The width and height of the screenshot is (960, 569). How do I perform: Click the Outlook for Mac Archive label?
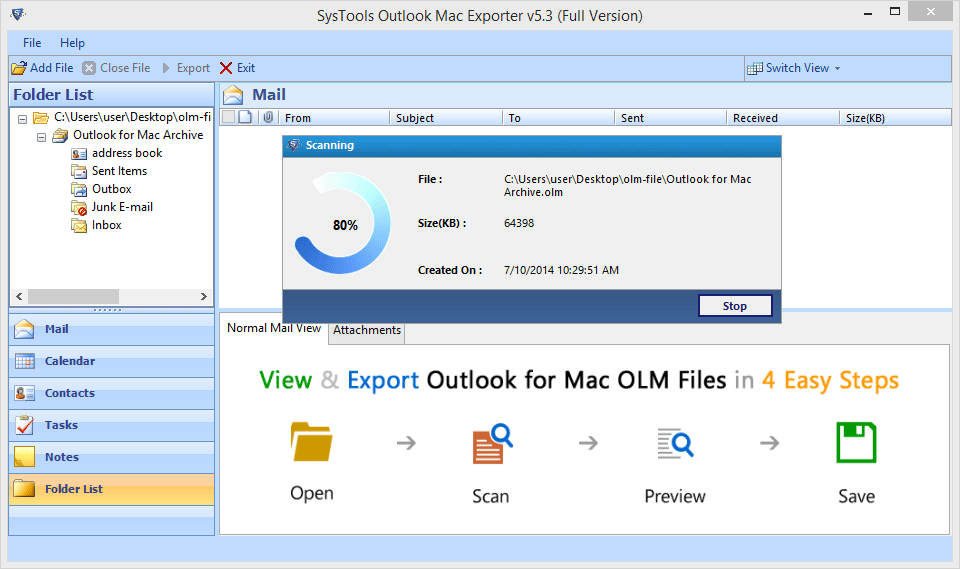coord(138,135)
